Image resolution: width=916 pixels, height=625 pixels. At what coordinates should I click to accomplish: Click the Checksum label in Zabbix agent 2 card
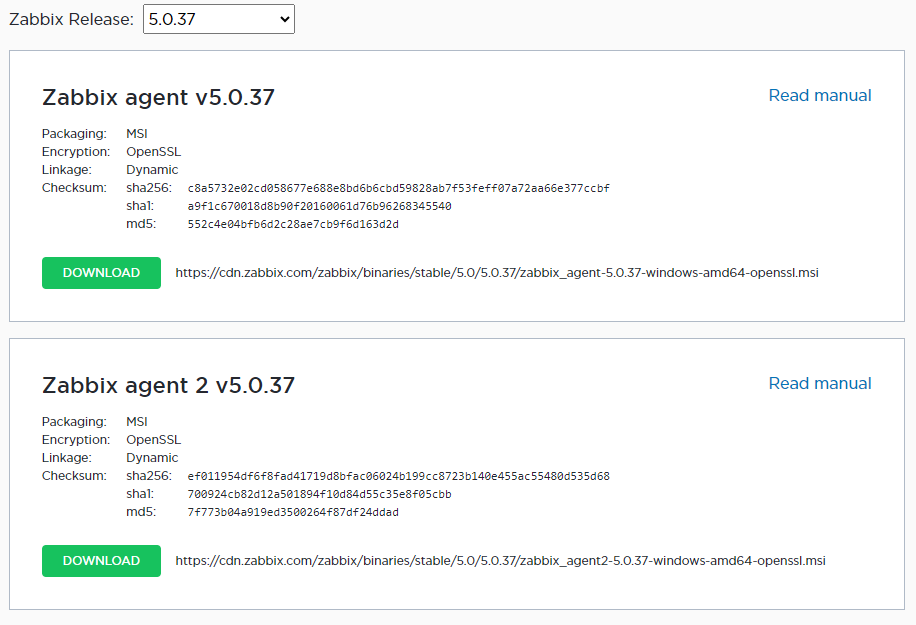[x=74, y=476]
